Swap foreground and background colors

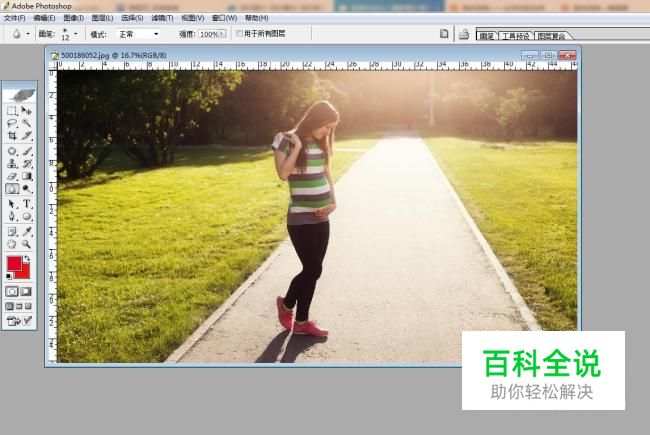coord(27,258)
